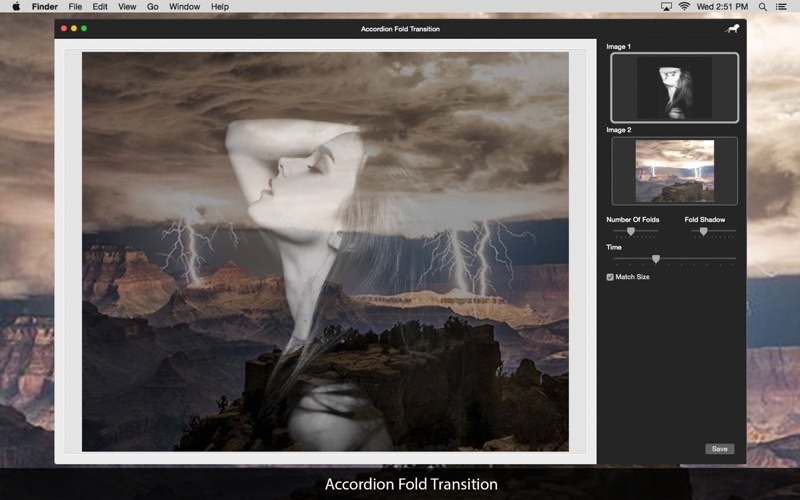This screenshot has height=500, width=800.
Task: Click the Save button
Action: [719, 449]
